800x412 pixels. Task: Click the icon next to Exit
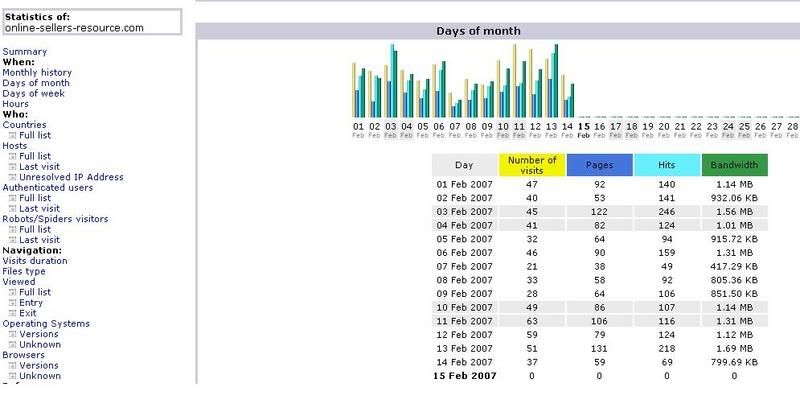pyautogui.click(x=12, y=313)
